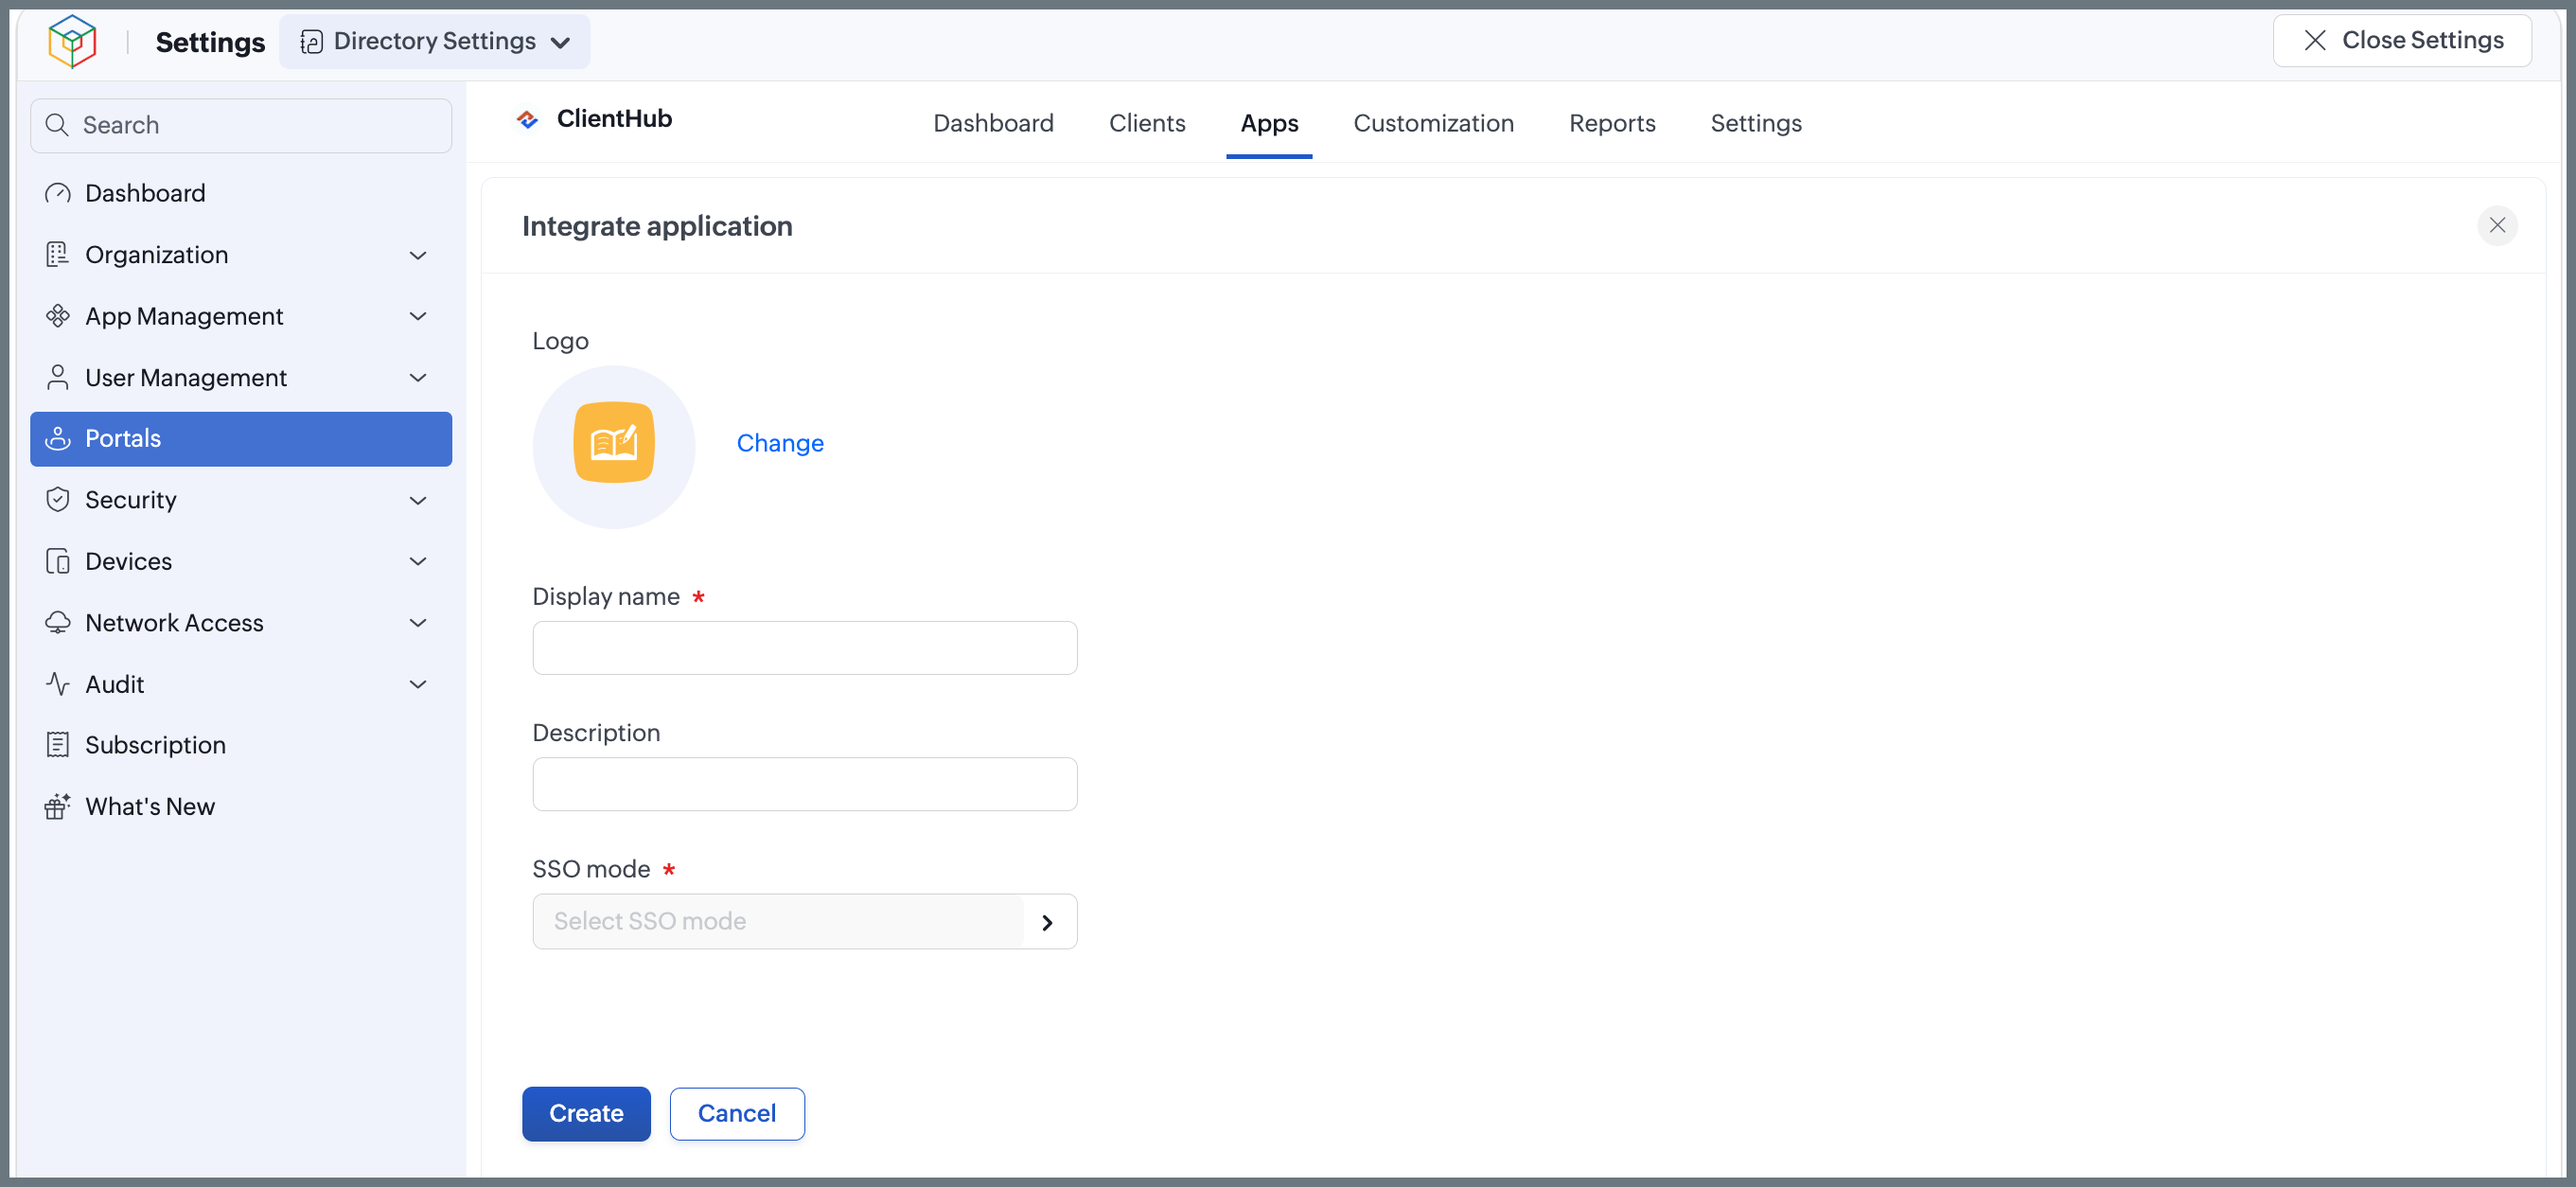Viewport: 2576px width, 1187px height.
Task: Click the App Management icon
Action: click(58, 316)
